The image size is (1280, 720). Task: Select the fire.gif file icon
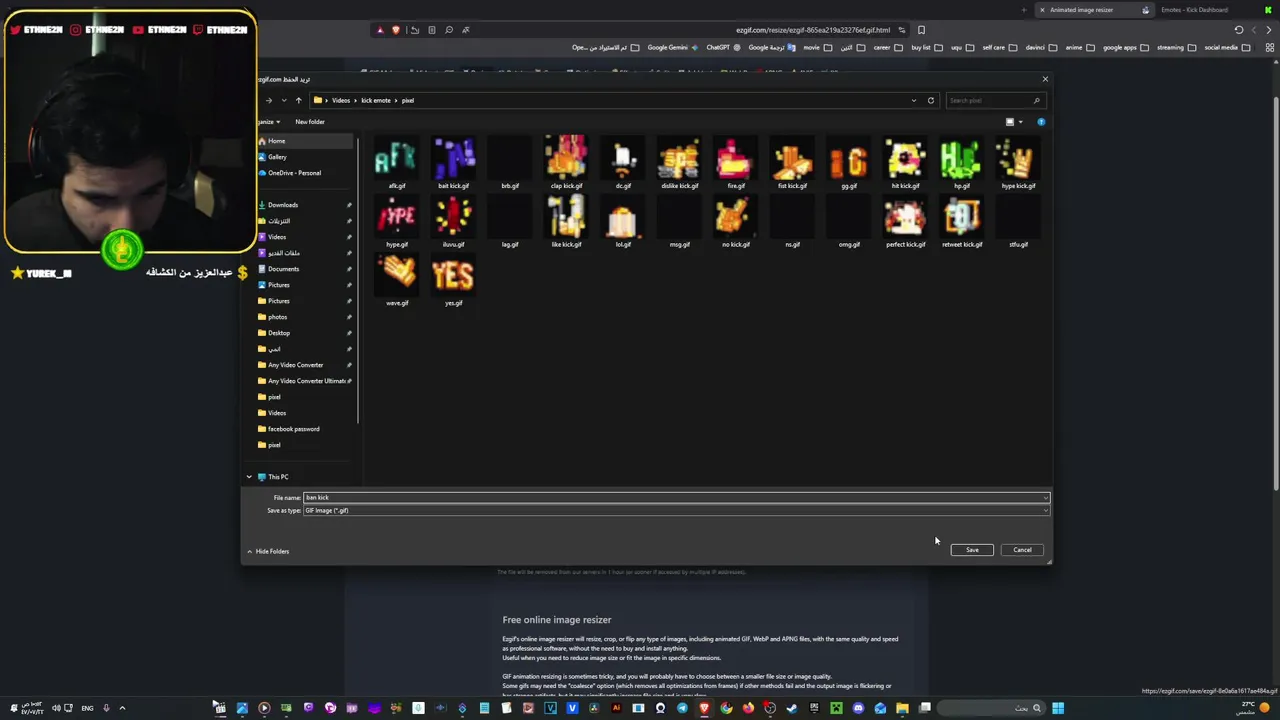(736, 160)
